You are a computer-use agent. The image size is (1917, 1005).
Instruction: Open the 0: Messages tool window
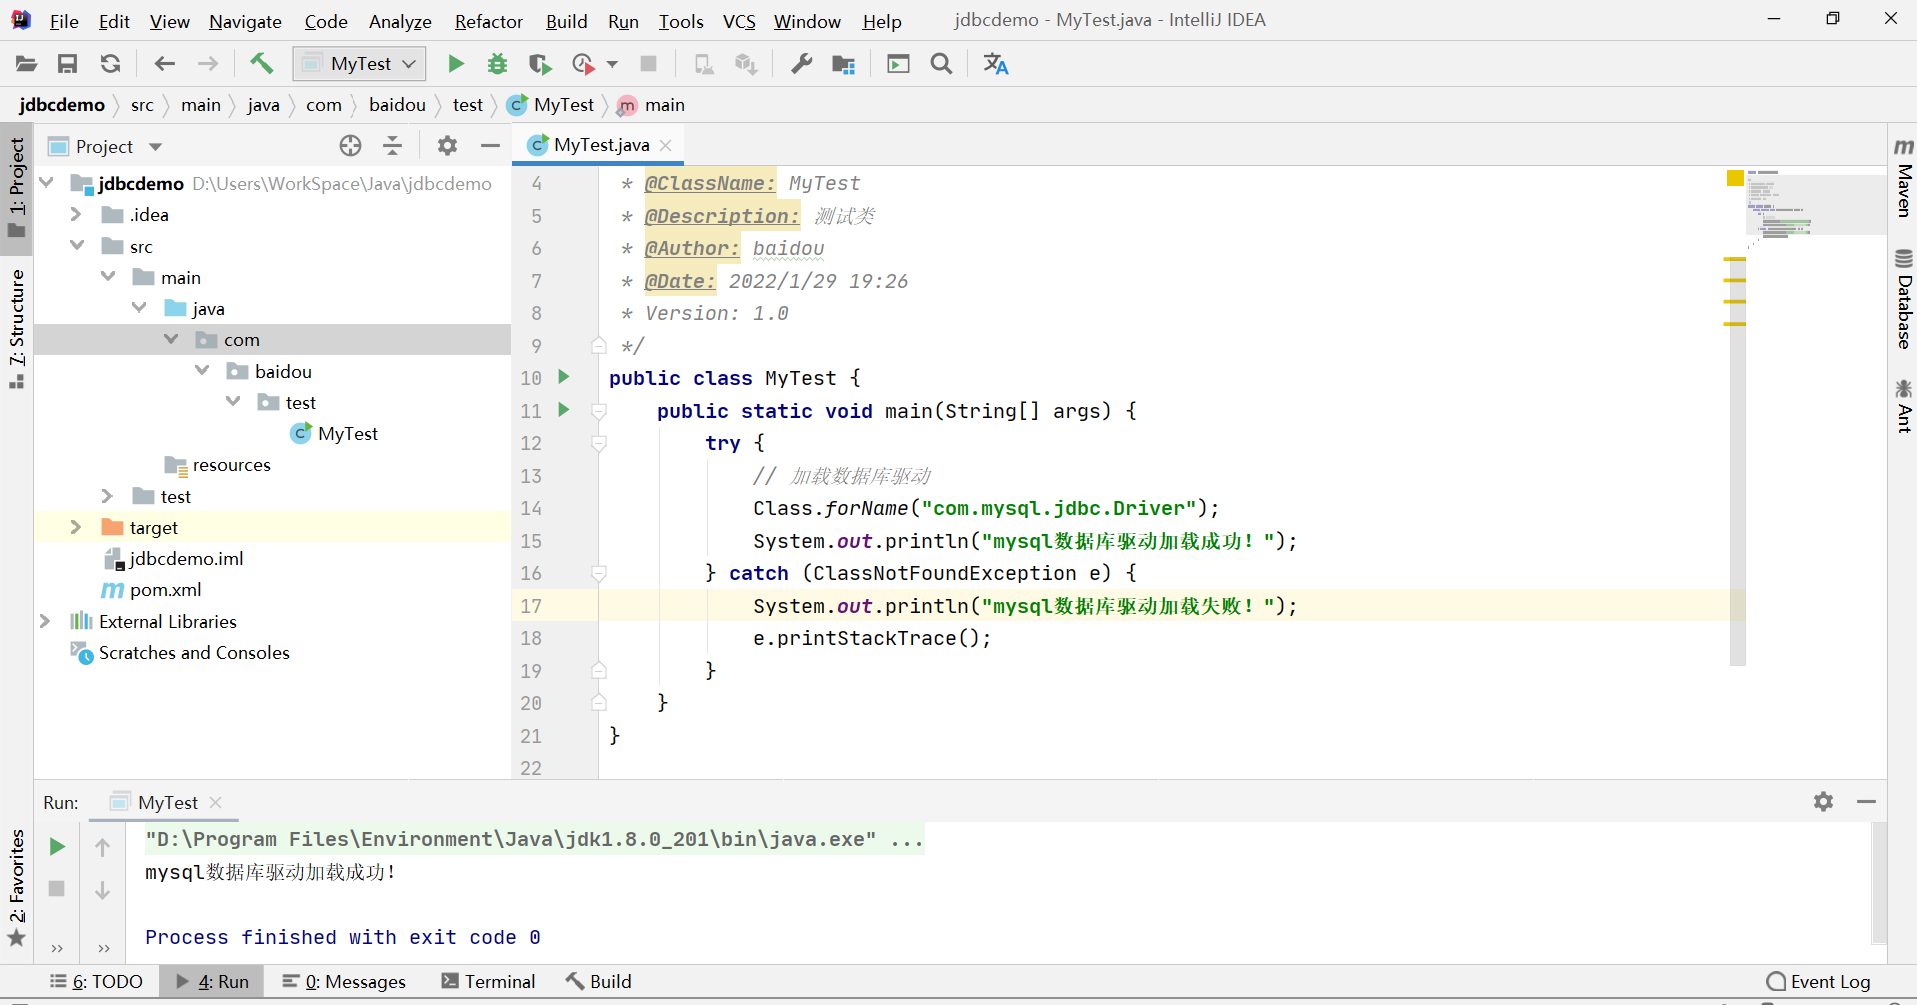[x=343, y=981]
